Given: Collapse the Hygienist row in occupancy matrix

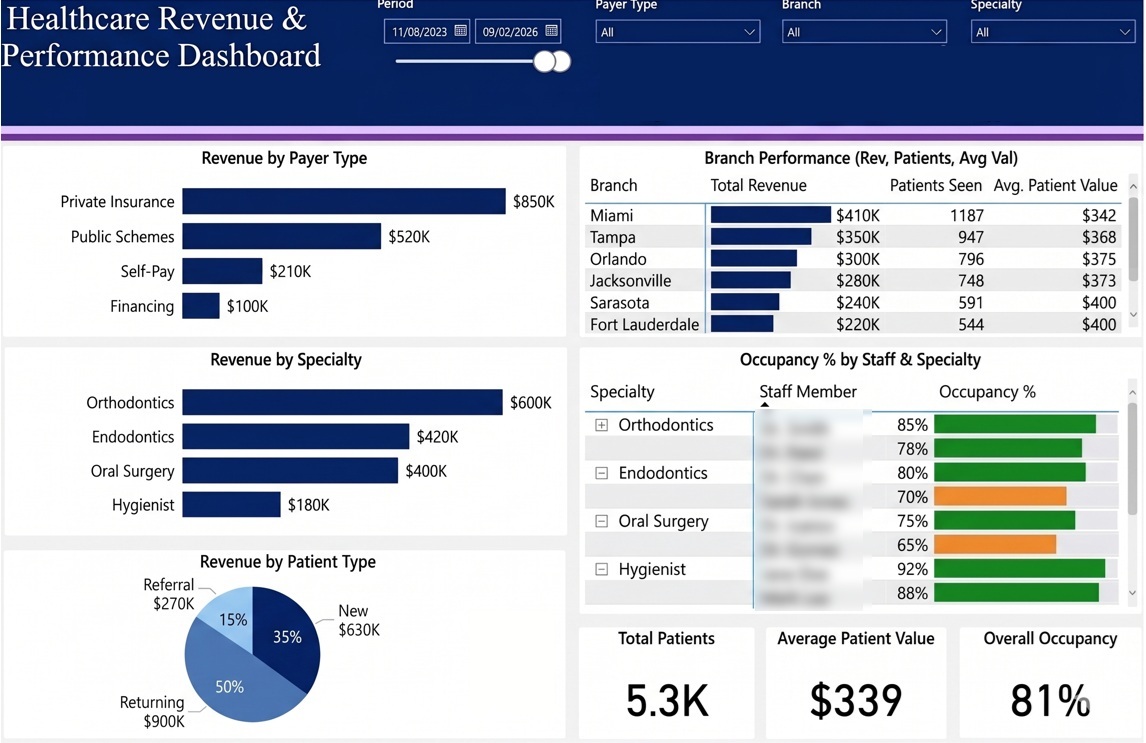Looking at the screenshot, I should click(602, 570).
